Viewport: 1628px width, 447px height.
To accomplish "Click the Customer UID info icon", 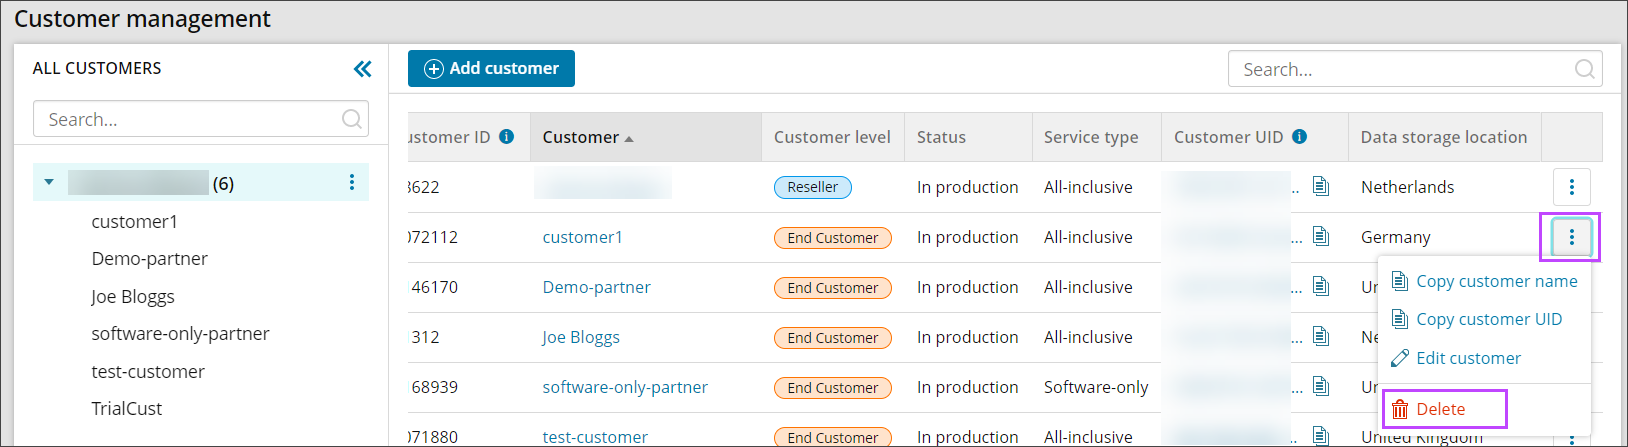I will click(1299, 137).
